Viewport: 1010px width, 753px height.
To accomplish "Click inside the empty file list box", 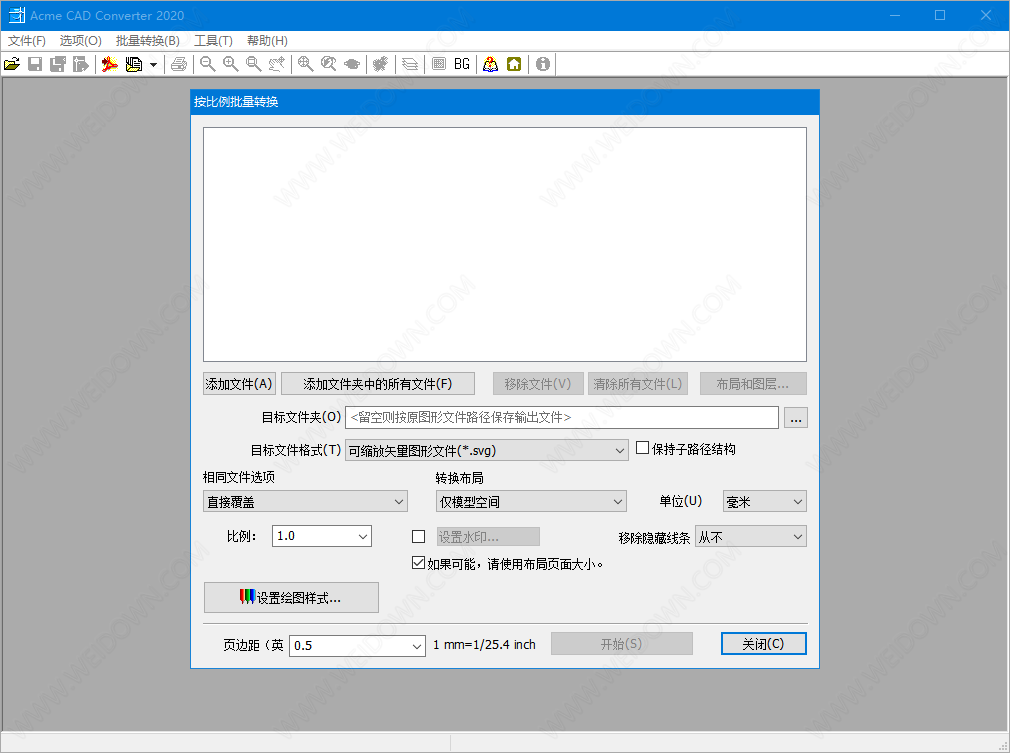I will pyautogui.click(x=505, y=244).
